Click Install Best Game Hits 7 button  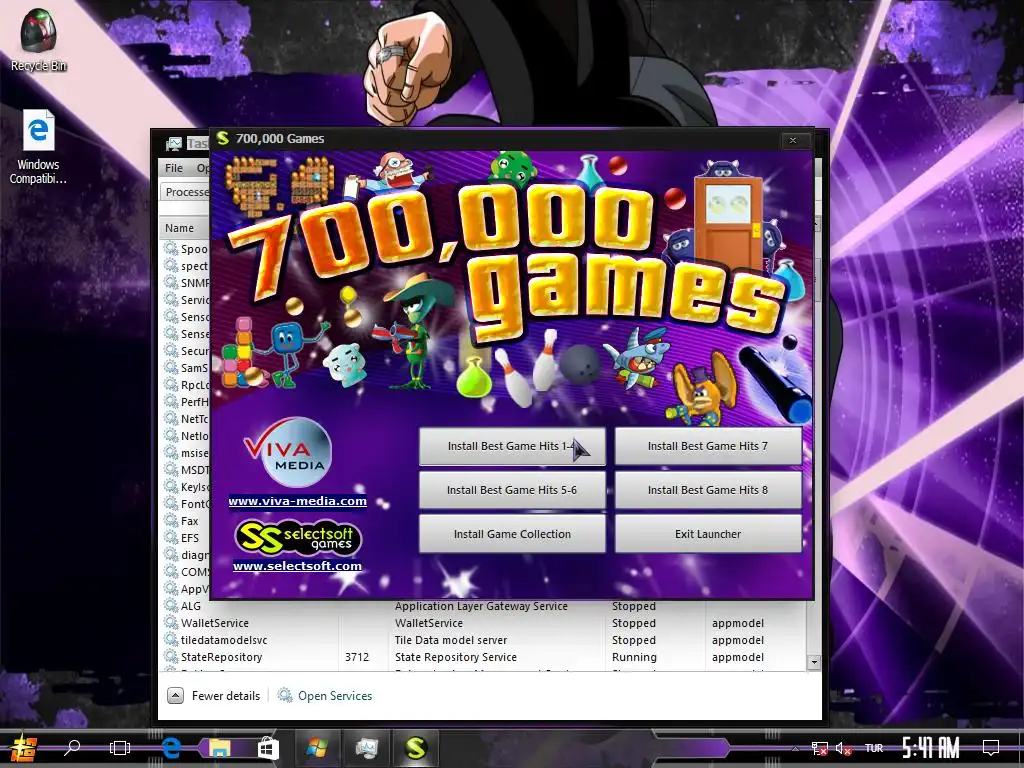click(x=708, y=446)
